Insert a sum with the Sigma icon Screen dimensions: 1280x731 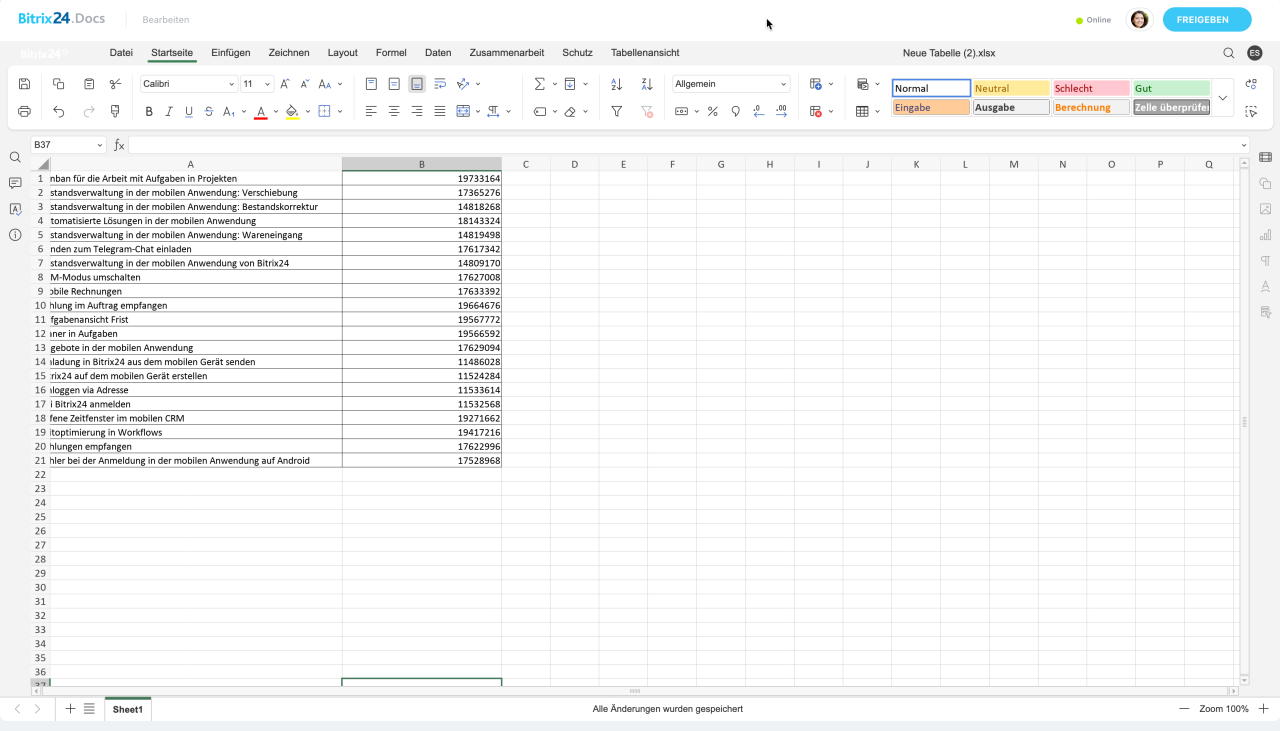tap(540, 84)
